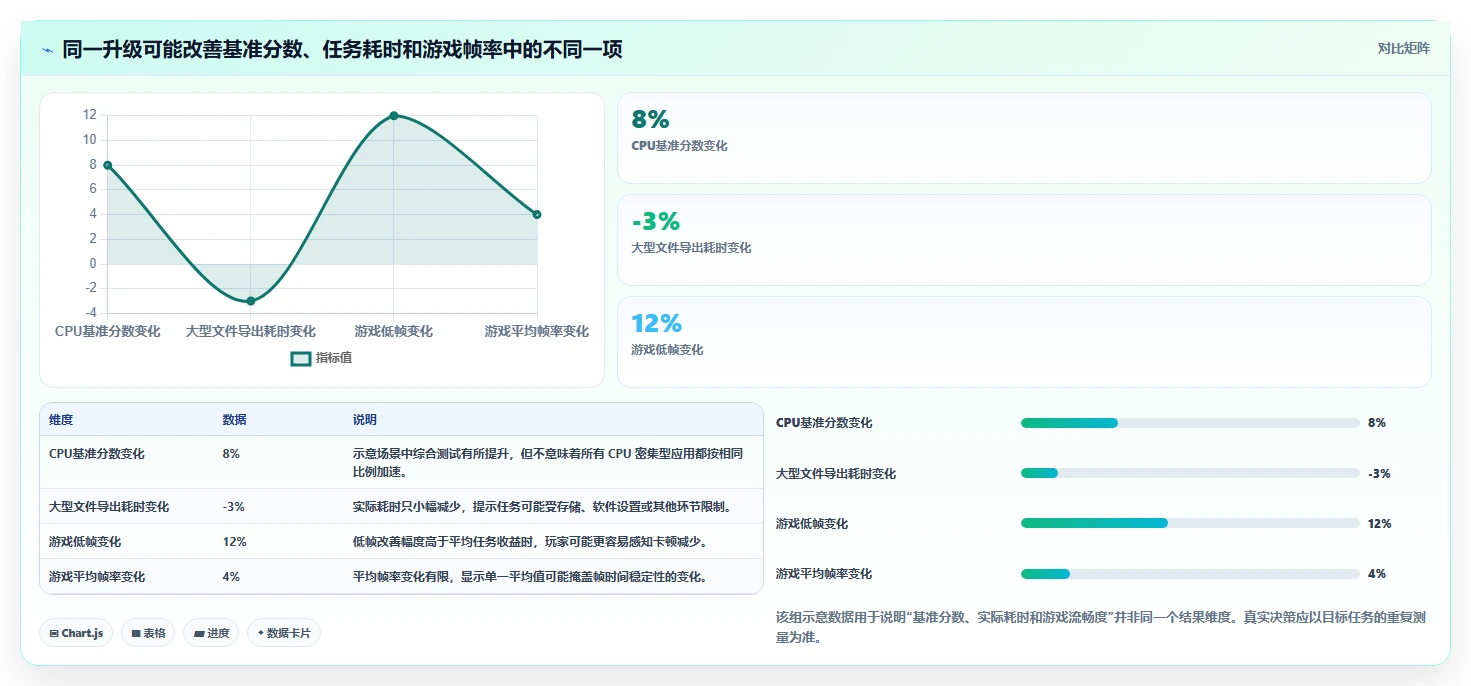Image resolution: width=1471 pixels, height=686 pixels.
Task: Click the description starting 示意场景中综合测试有所提升
Action: coord(548,462)
